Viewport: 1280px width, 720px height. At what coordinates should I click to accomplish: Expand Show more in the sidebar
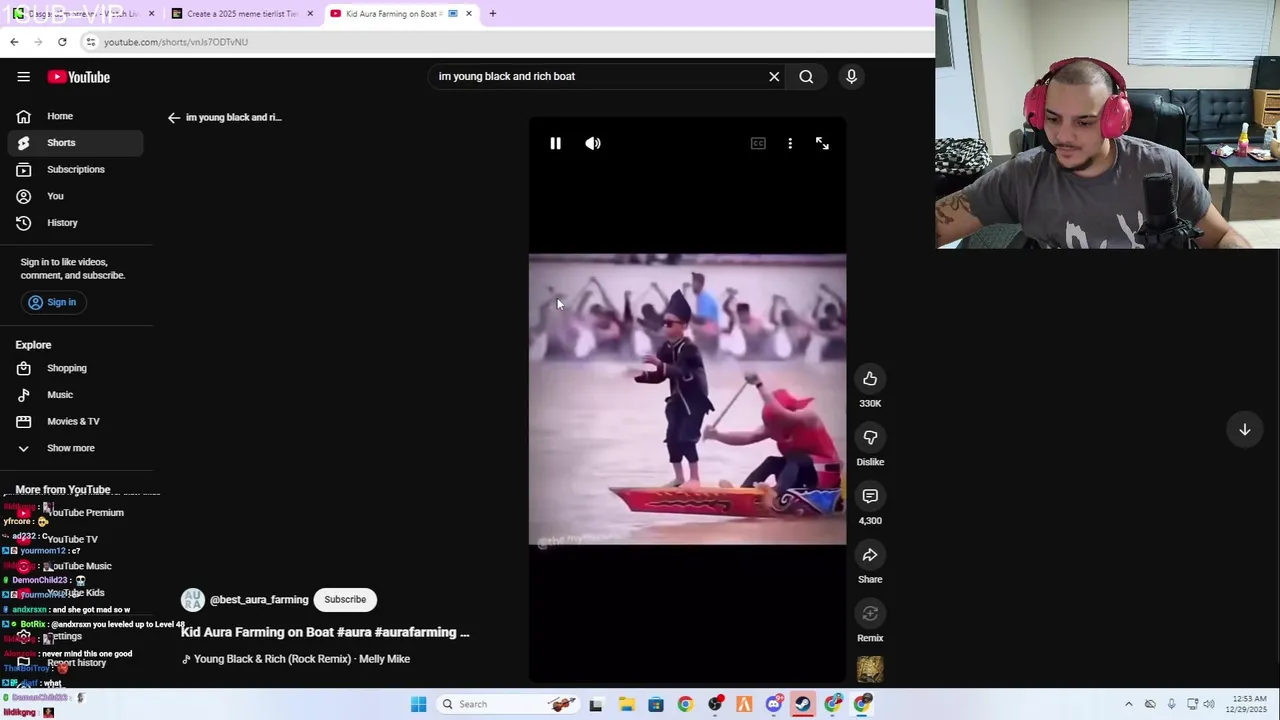click(75, 448)
